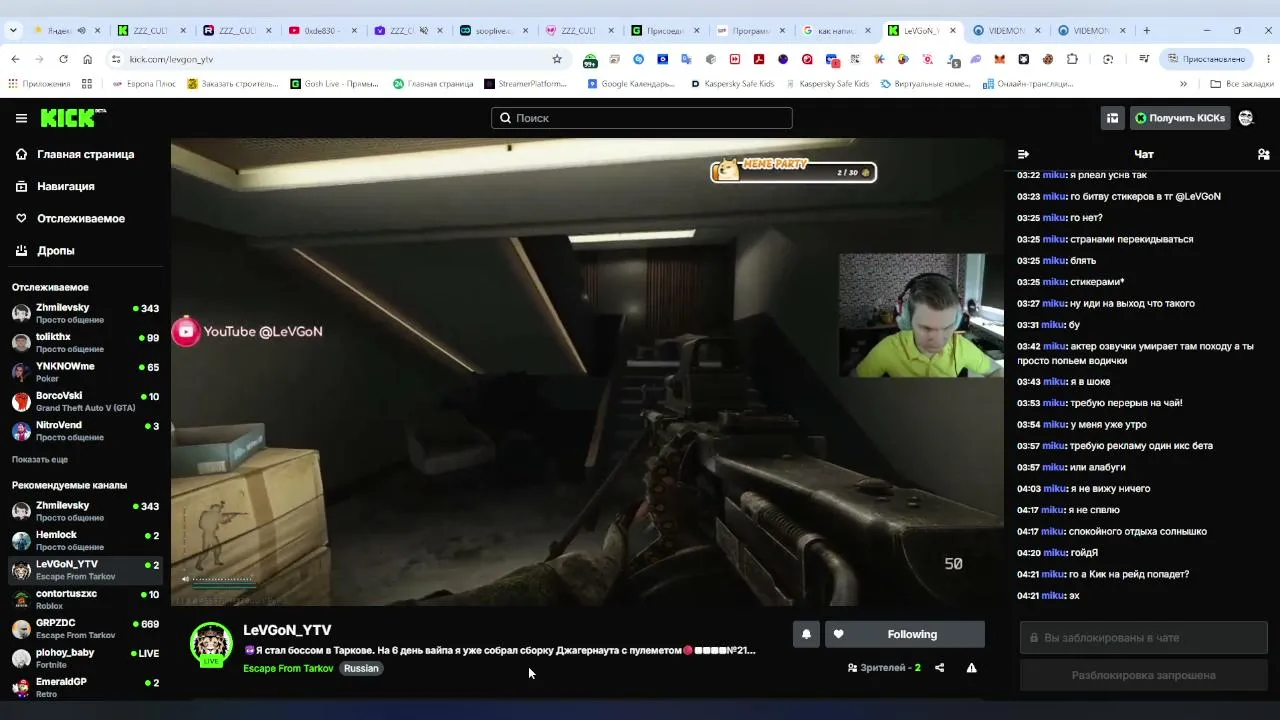View site information icon in address bar
1280x720 pixels.
tap(116, 59)
